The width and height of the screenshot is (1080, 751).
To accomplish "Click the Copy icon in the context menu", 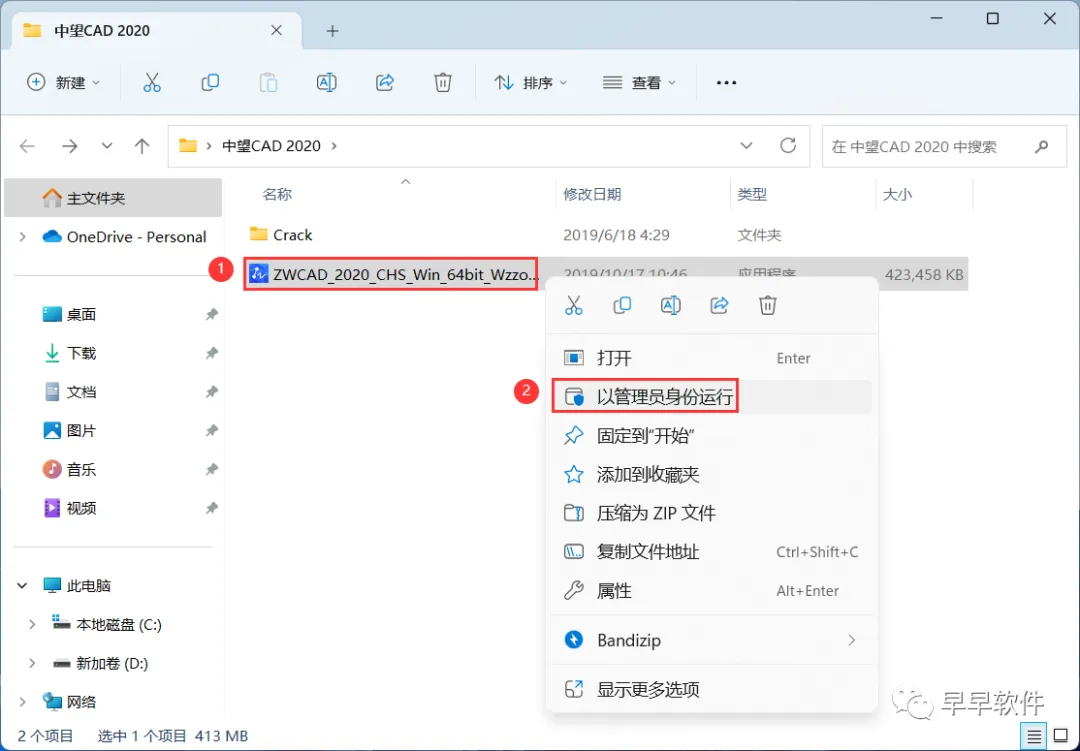I will [622, 305].
